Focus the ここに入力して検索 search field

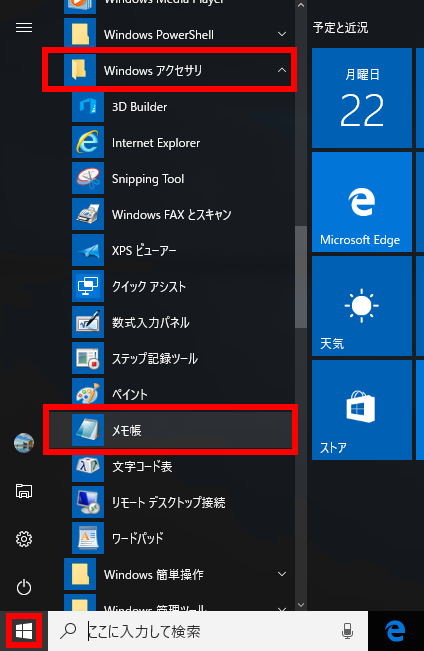click(208, 631)
